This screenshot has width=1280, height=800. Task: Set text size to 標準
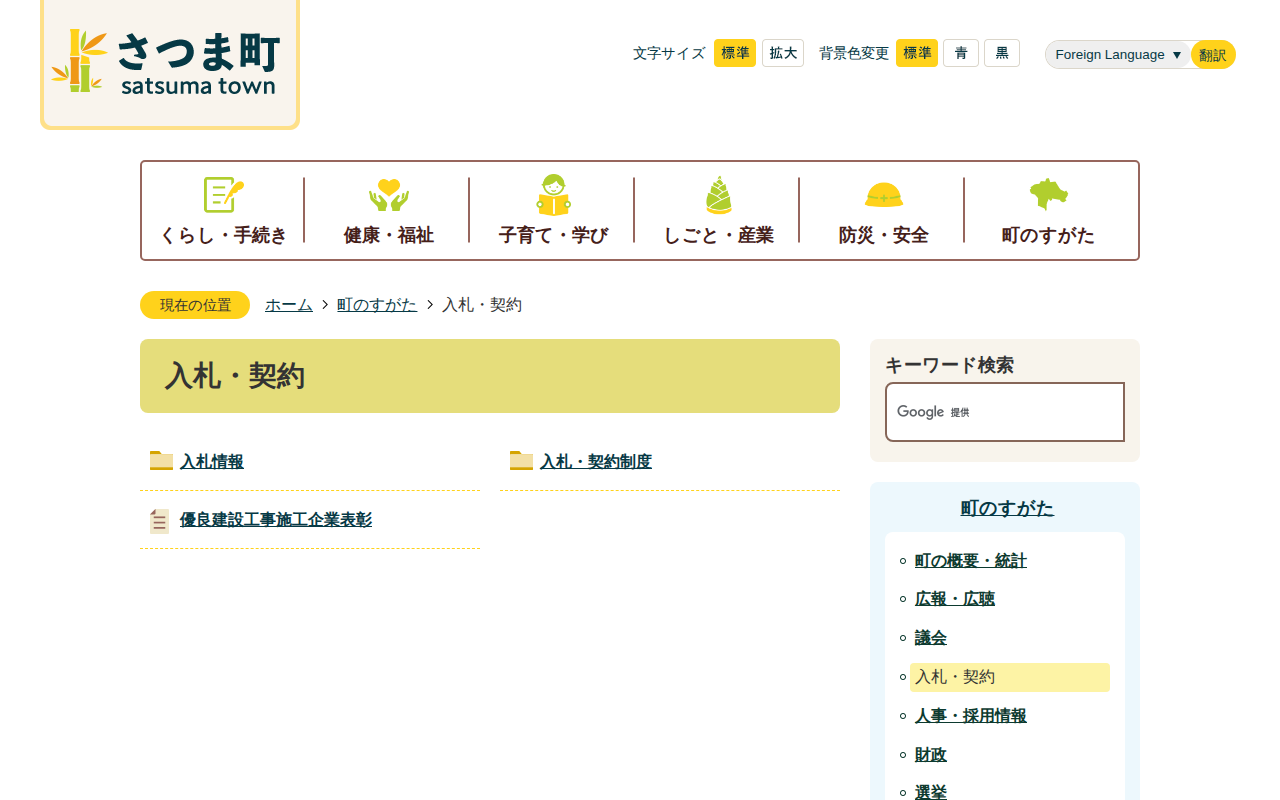[x=735, y=53]
